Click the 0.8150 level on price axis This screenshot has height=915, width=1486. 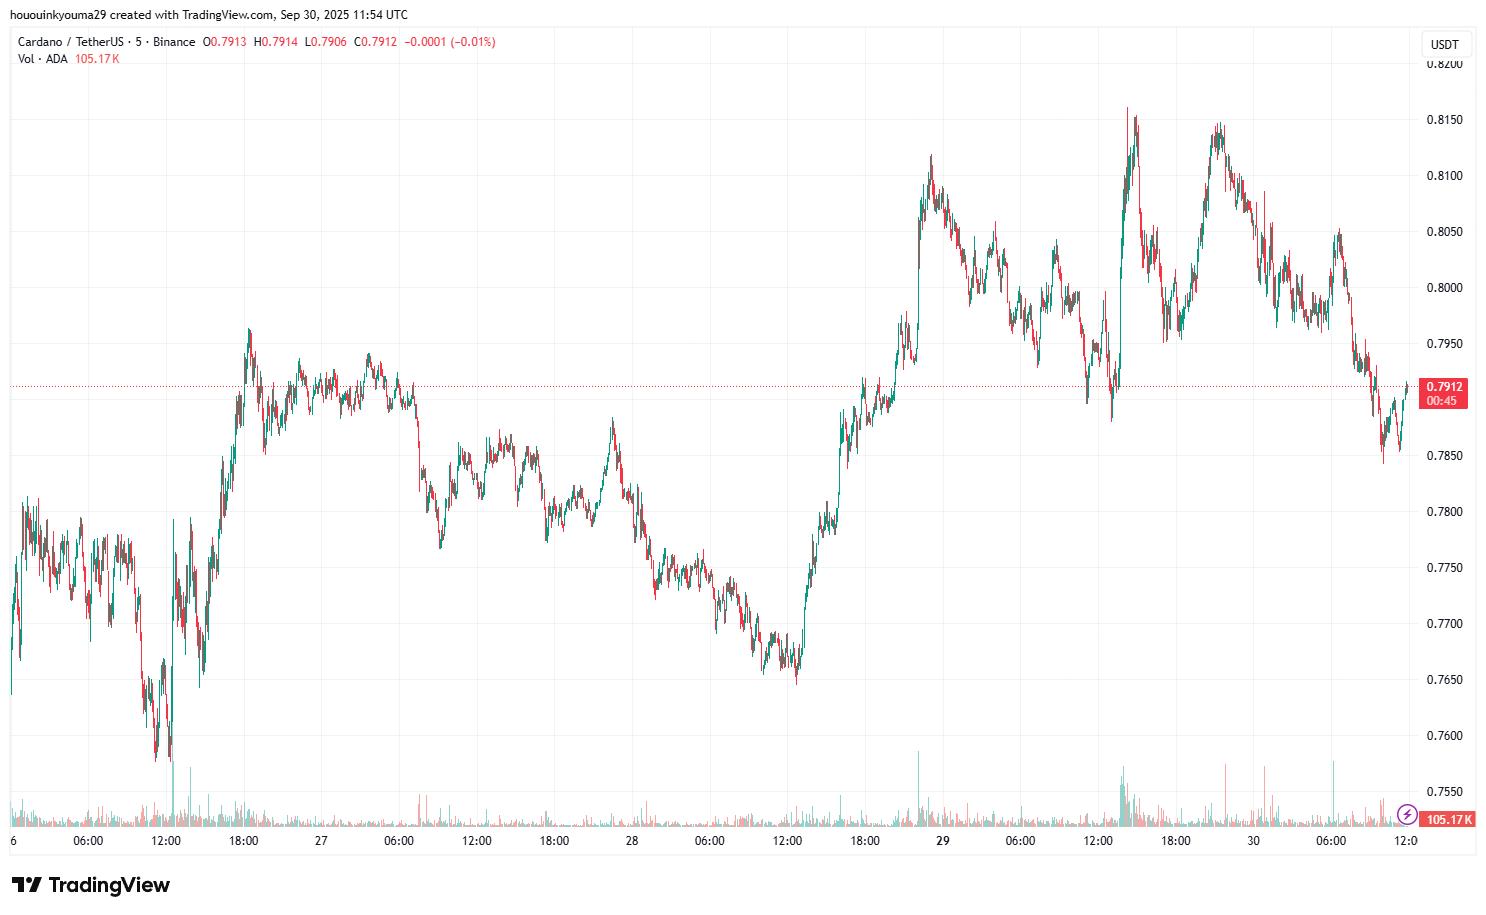coord(1444,120)
